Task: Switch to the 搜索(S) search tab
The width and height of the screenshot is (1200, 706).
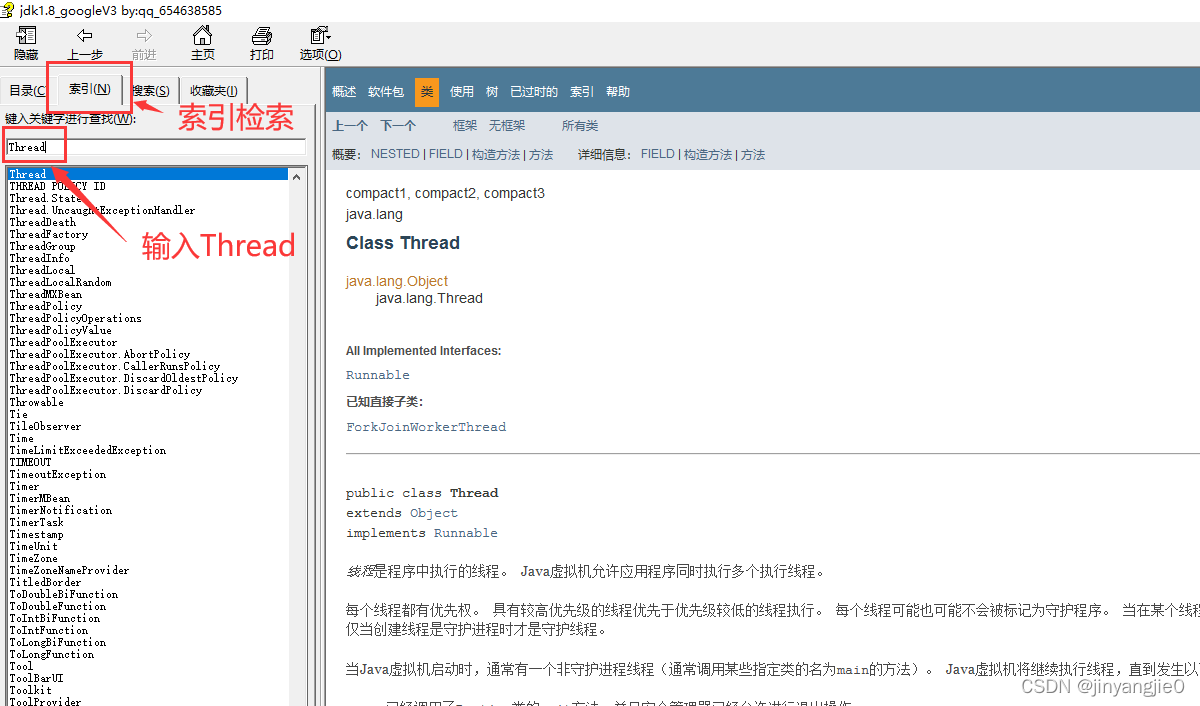Action: point(151,90)
